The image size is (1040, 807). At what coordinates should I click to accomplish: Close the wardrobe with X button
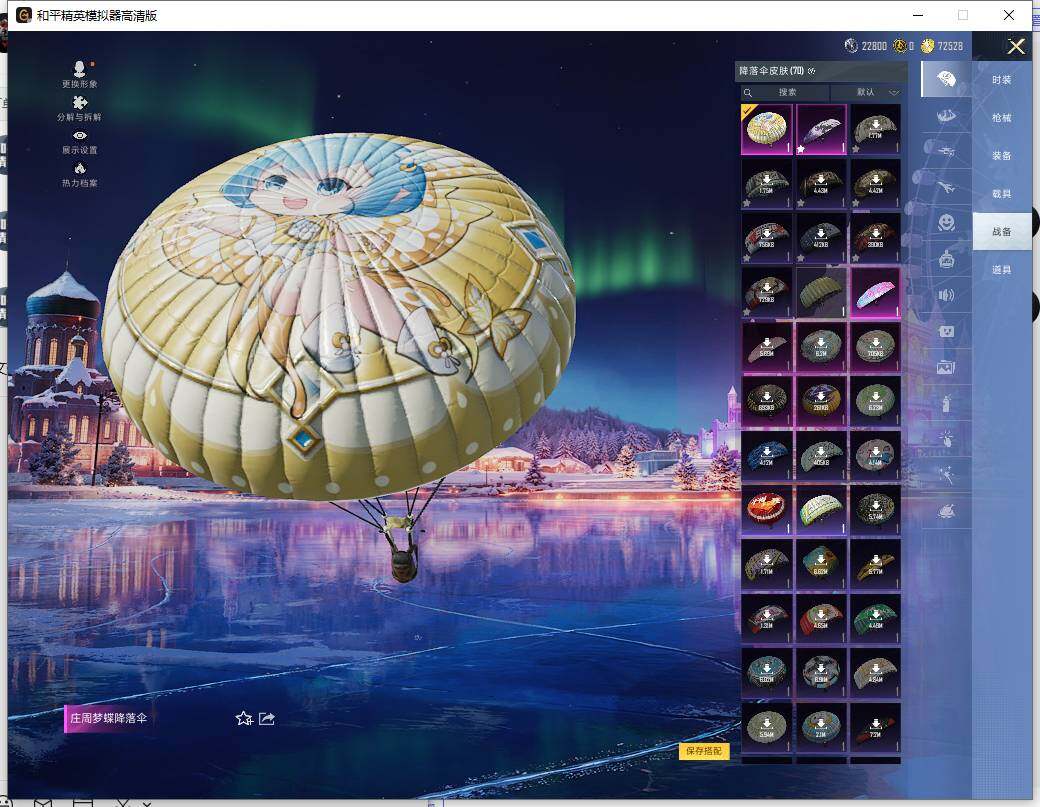[x=1015, y=46]
